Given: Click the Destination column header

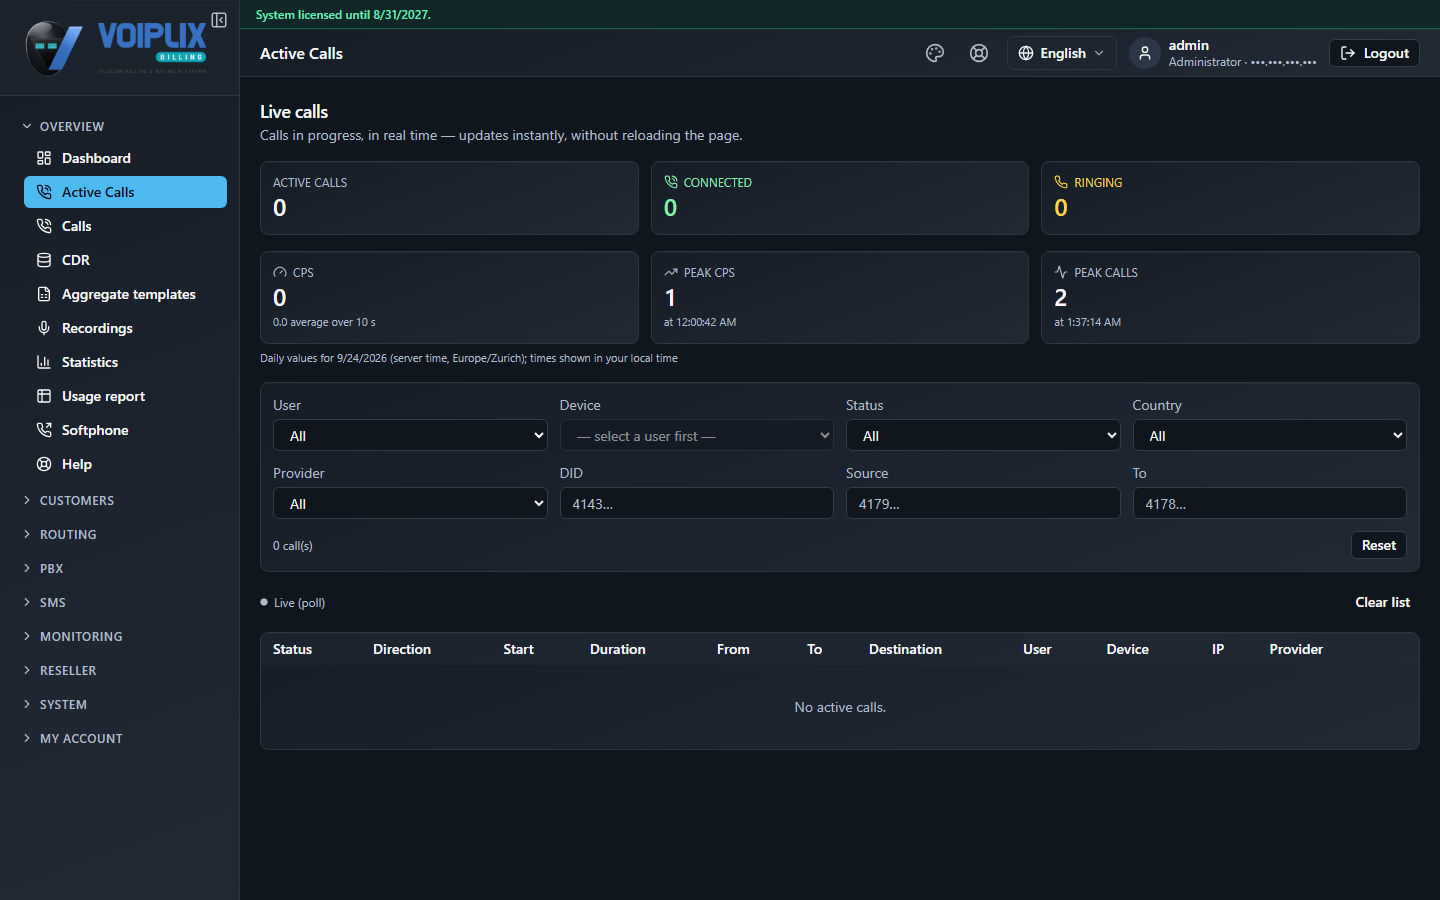Looking at the screenshot, I should tap(905, 649).
